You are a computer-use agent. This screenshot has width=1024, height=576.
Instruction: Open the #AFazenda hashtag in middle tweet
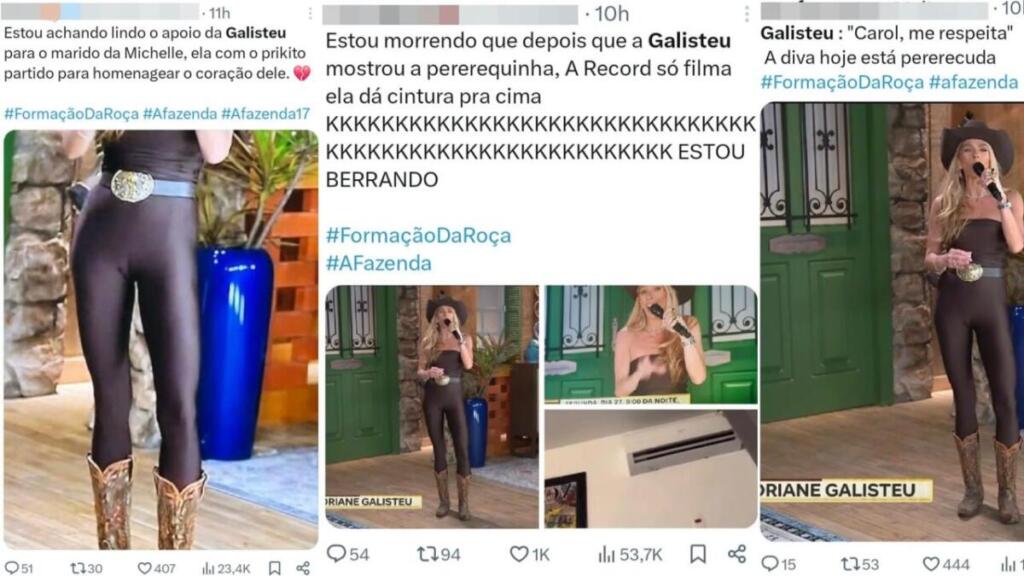coord(379,263)
